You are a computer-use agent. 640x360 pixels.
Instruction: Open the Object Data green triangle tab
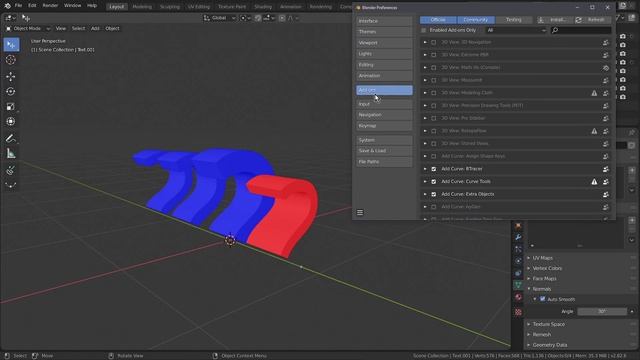coord(518,285)
